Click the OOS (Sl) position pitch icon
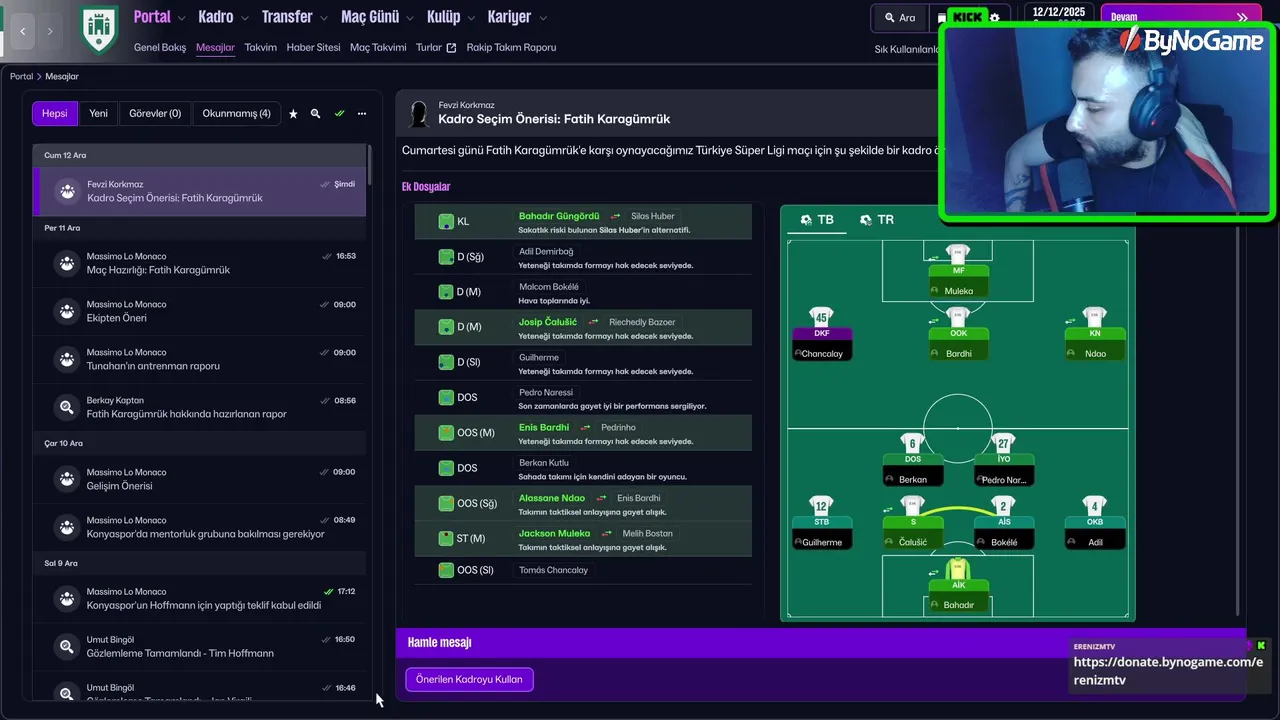The image size is (1280, 720). tap(446, 570)
